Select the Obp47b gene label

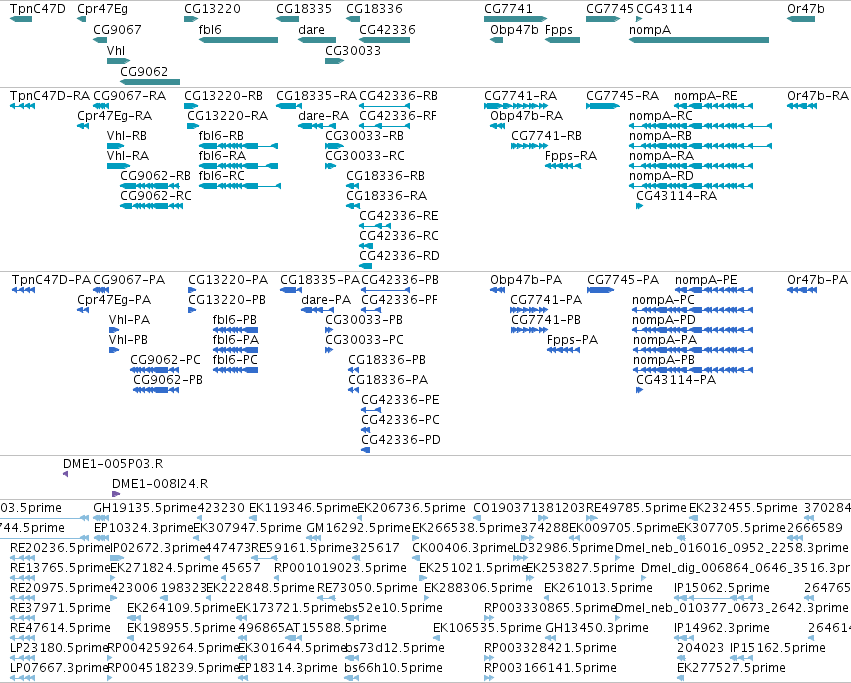click(x=514, y=29)
